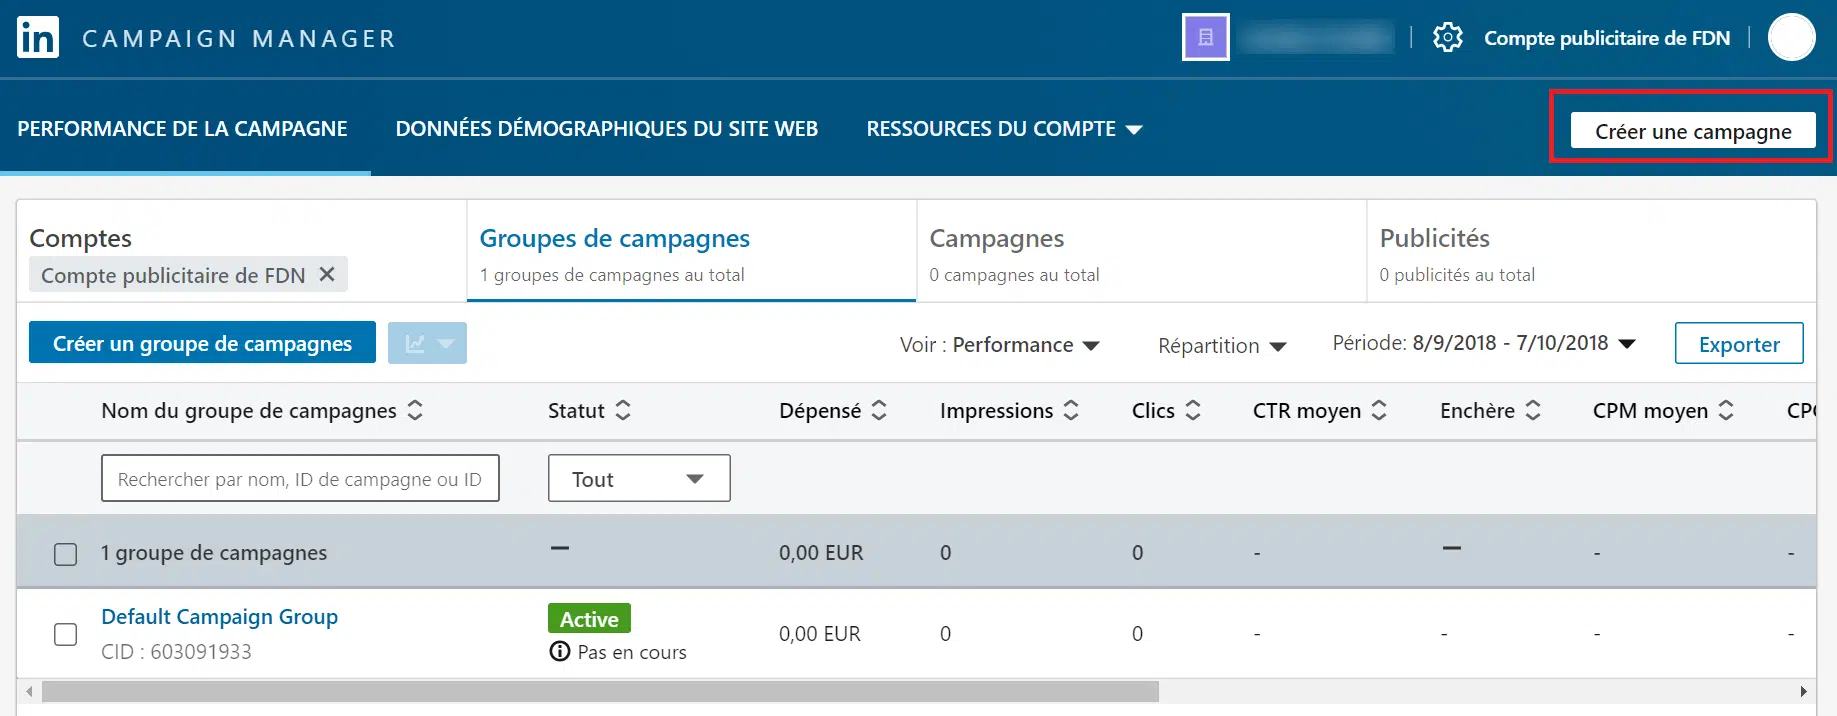Open the Tout status filter dropdown
The image size is (1837, 716).
[639, 479]
